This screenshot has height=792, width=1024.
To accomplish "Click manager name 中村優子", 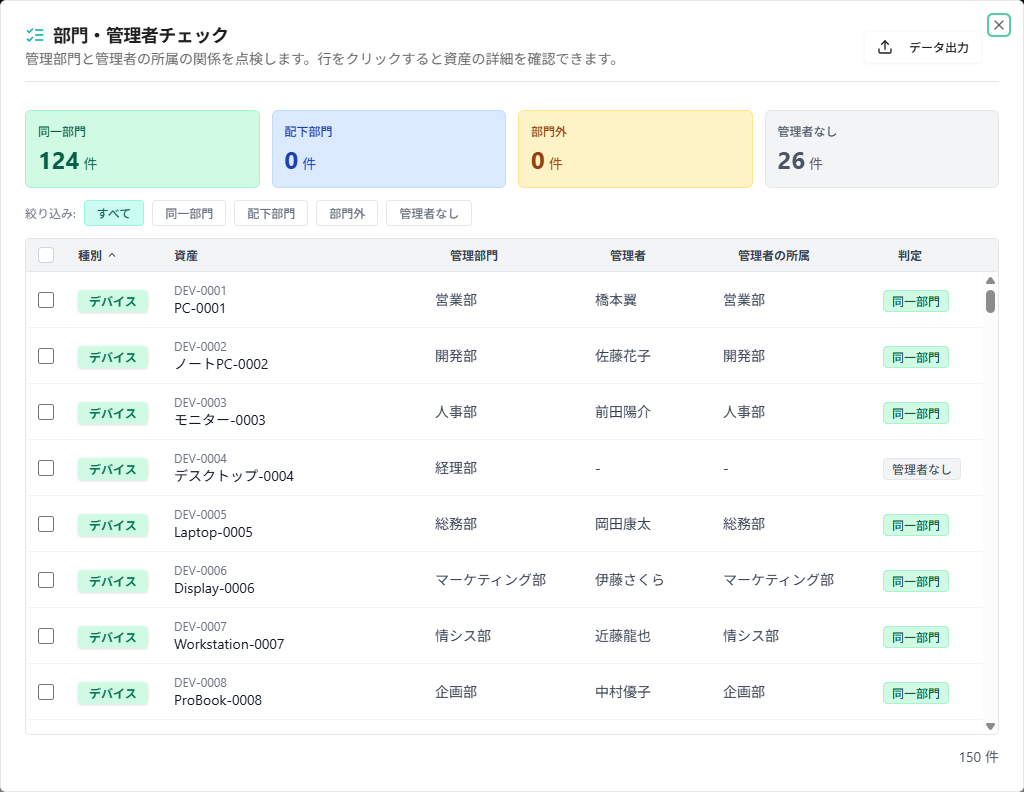I will click(623, 692).
